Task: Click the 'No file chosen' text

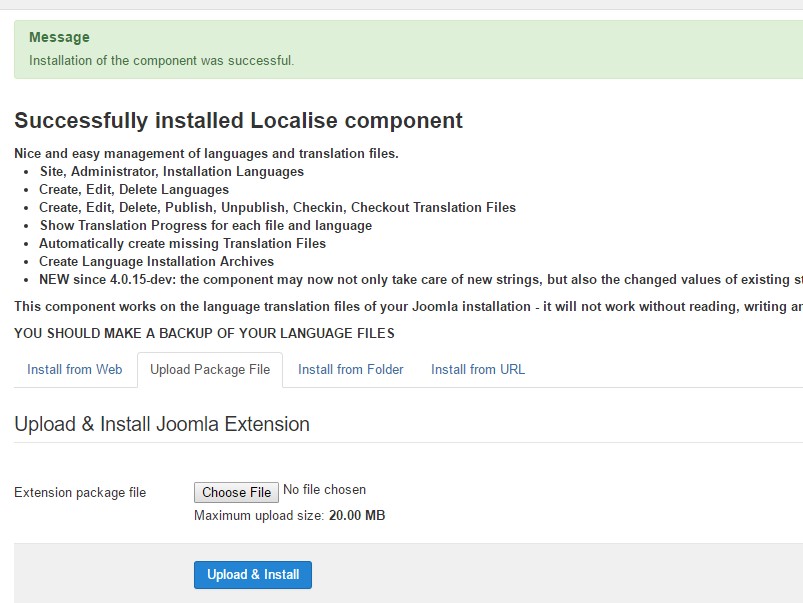Action: tap(325, 490)
